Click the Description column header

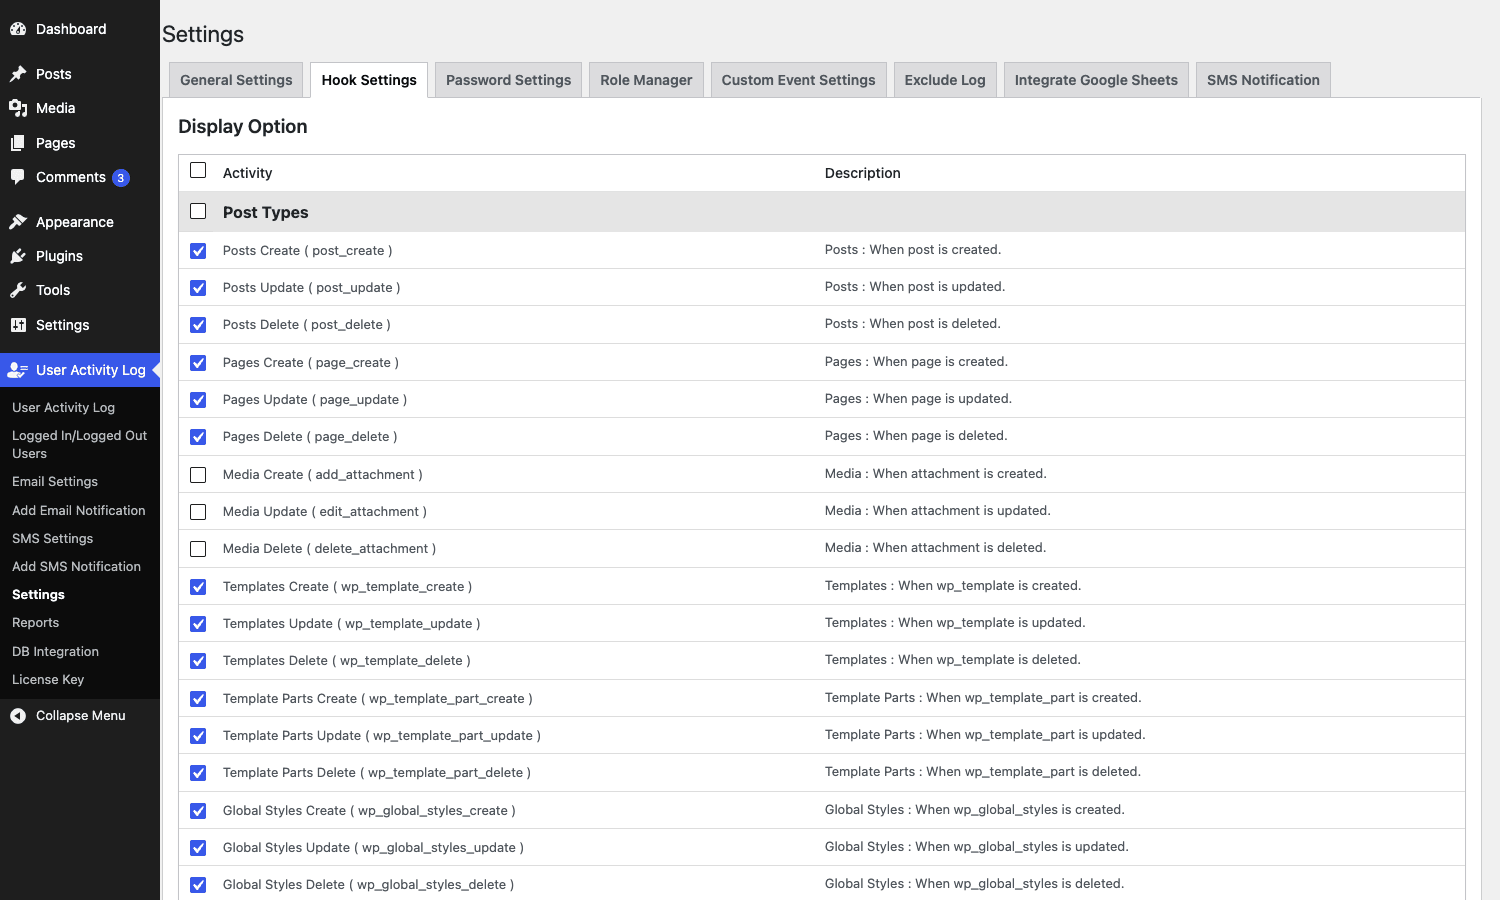click(862, 173)
